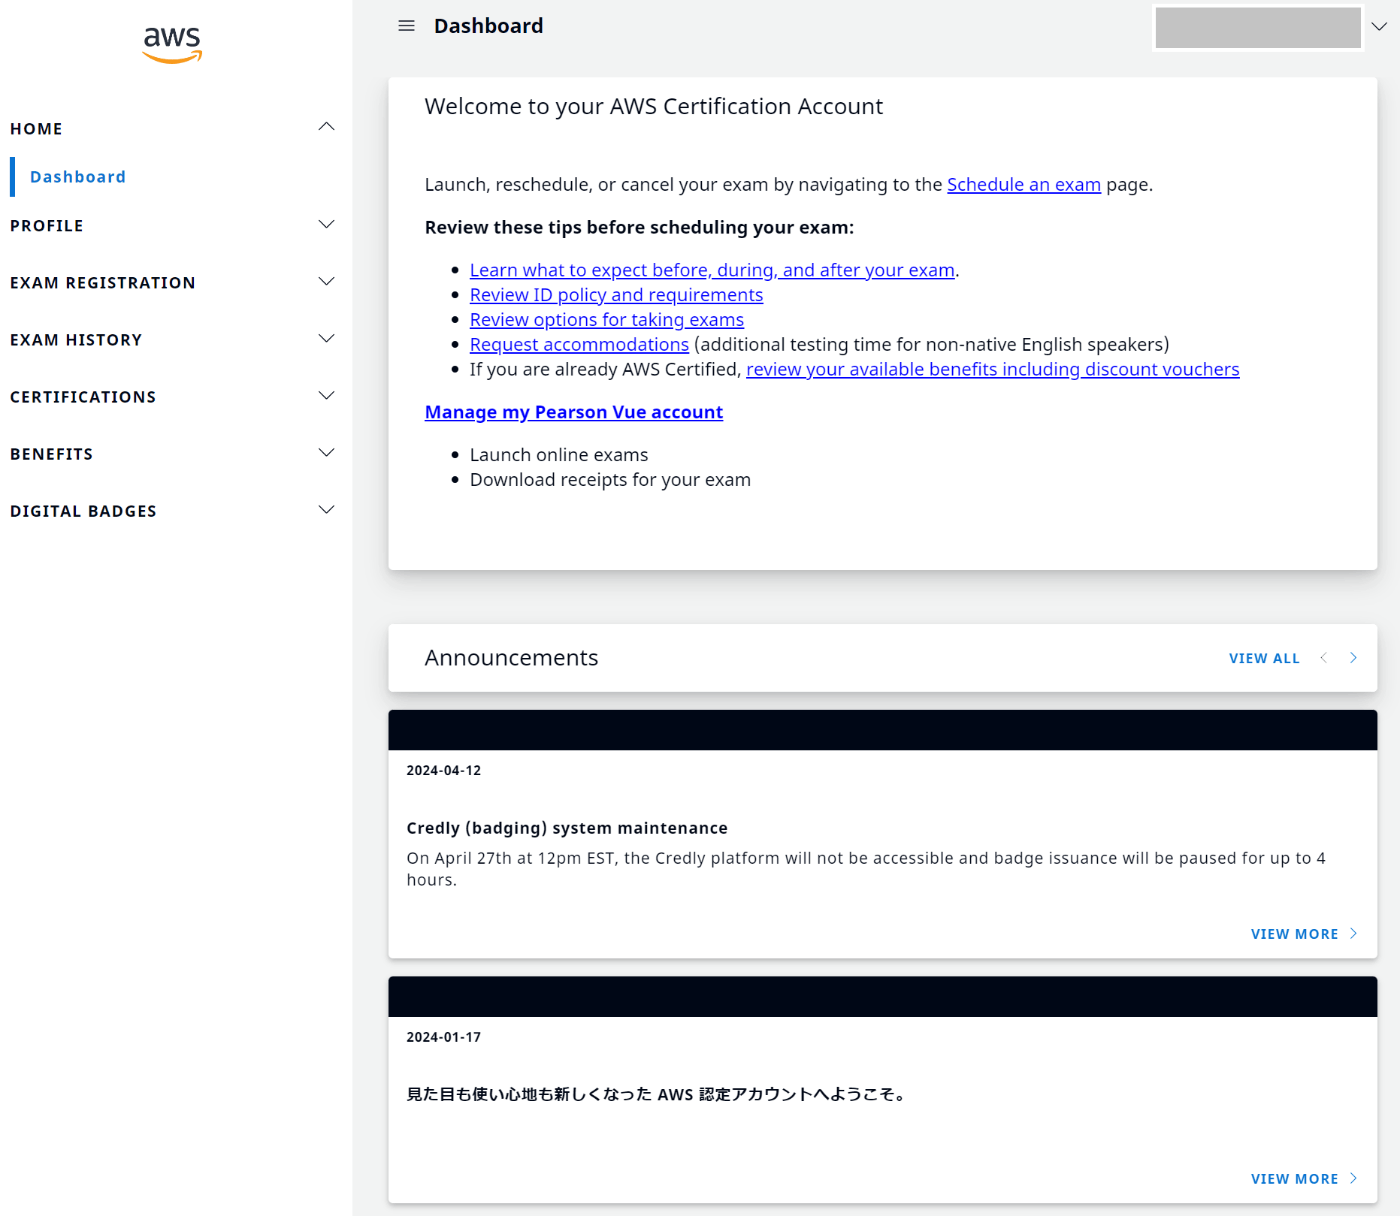This screenshot has height=1216, width=1400.
Task: Expand the PROFILE section chevron
Action: pos(326,224)
